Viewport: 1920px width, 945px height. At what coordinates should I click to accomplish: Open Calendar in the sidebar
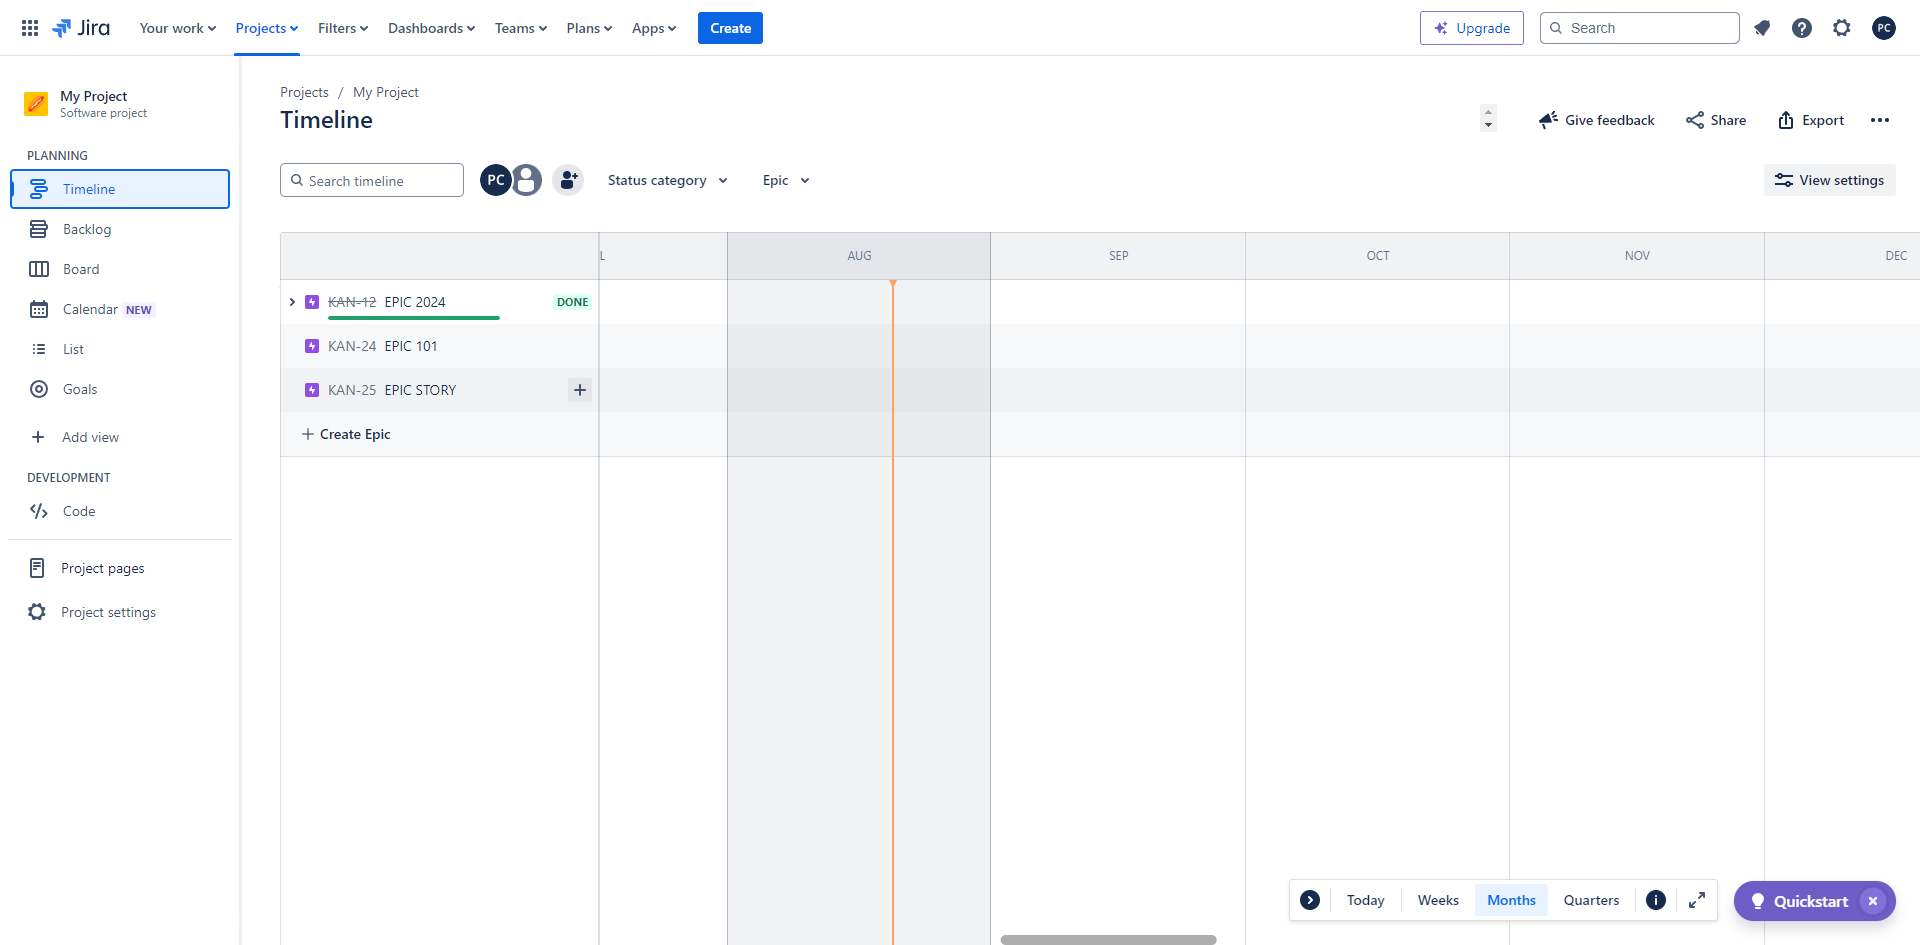(x=120, y=309)
